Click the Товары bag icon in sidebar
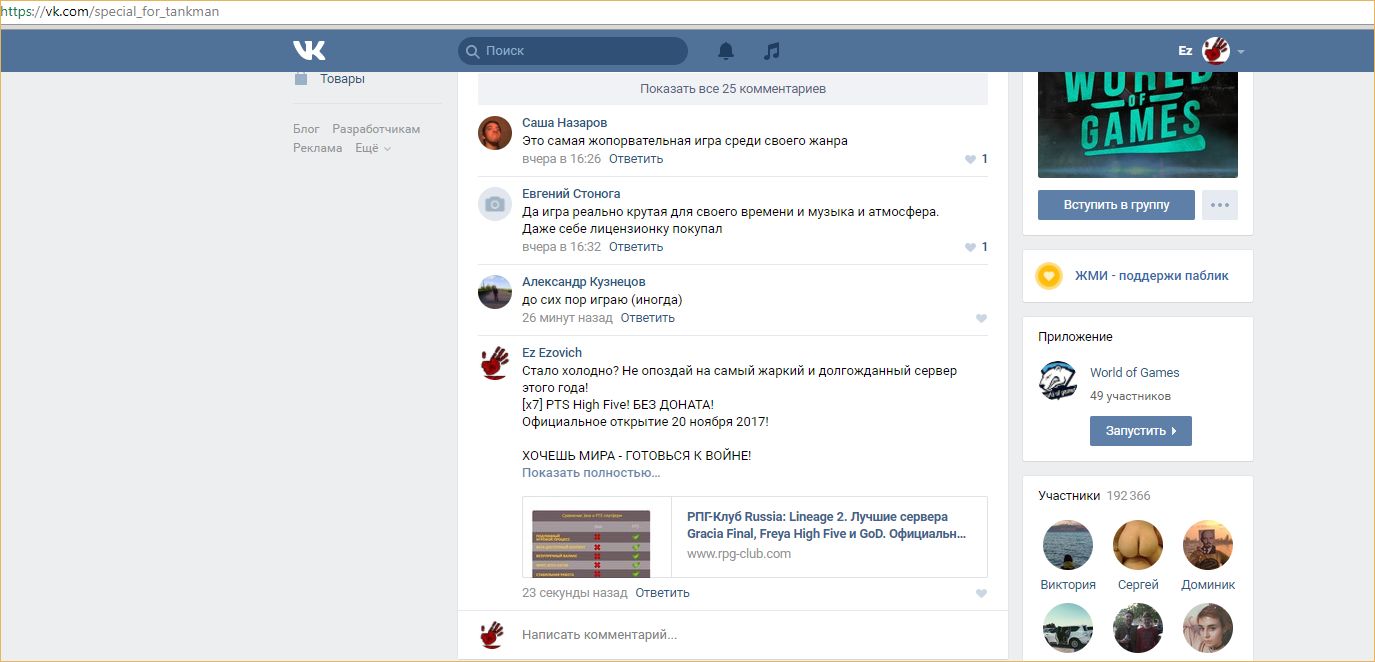Image resolution: width=1375 pixels, height=662 pixels. tap(301, 78)
